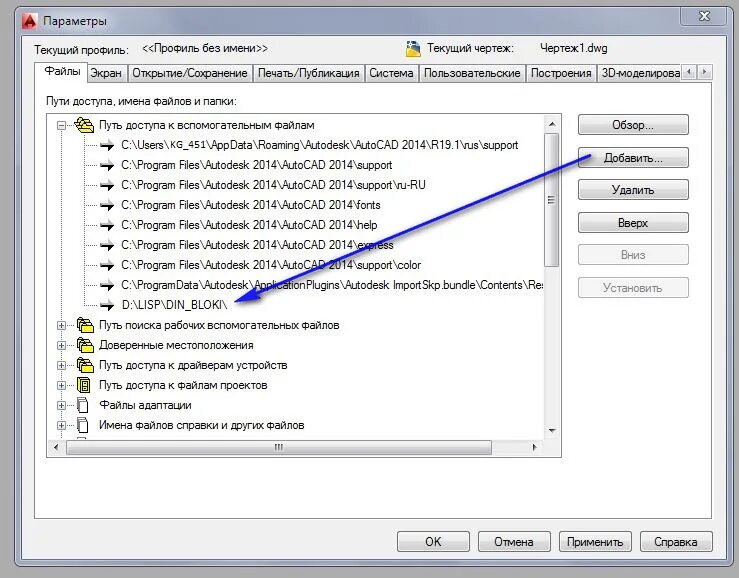Go to Печать/Публикация tab

(309, 73)
